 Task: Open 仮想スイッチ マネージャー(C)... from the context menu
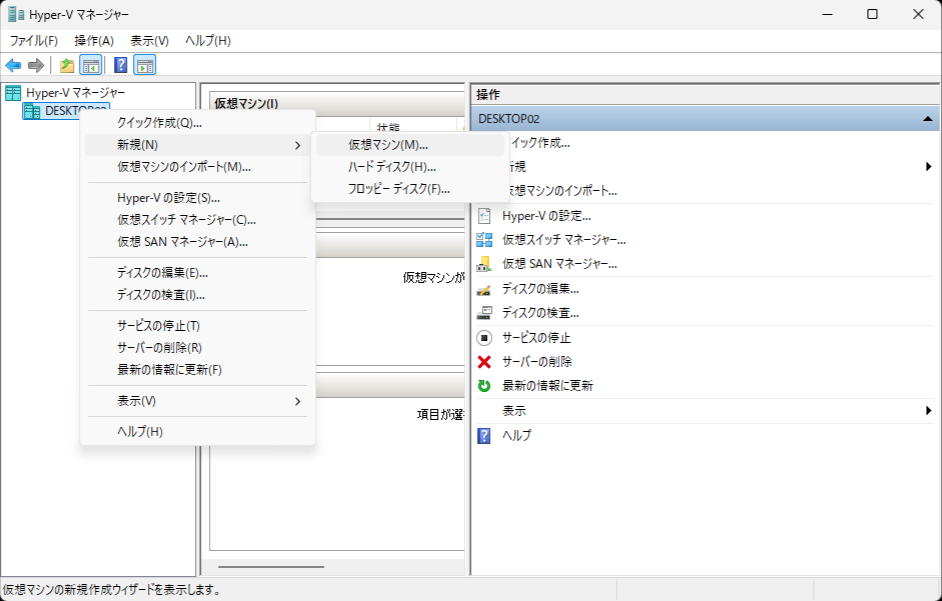pos(197,220)
